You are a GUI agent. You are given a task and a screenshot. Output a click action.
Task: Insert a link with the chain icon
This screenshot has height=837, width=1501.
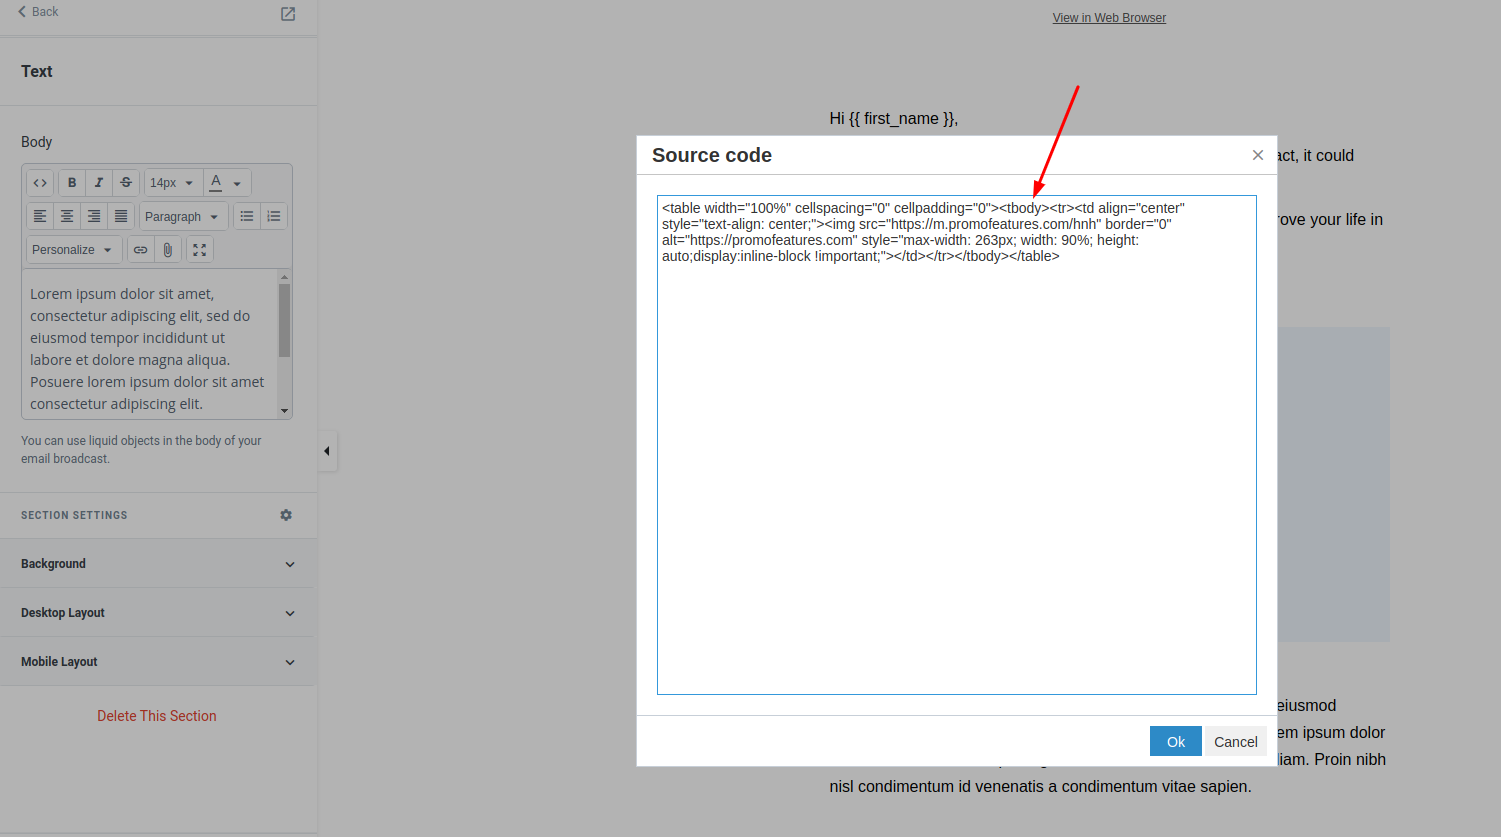[x=141, y=250]
